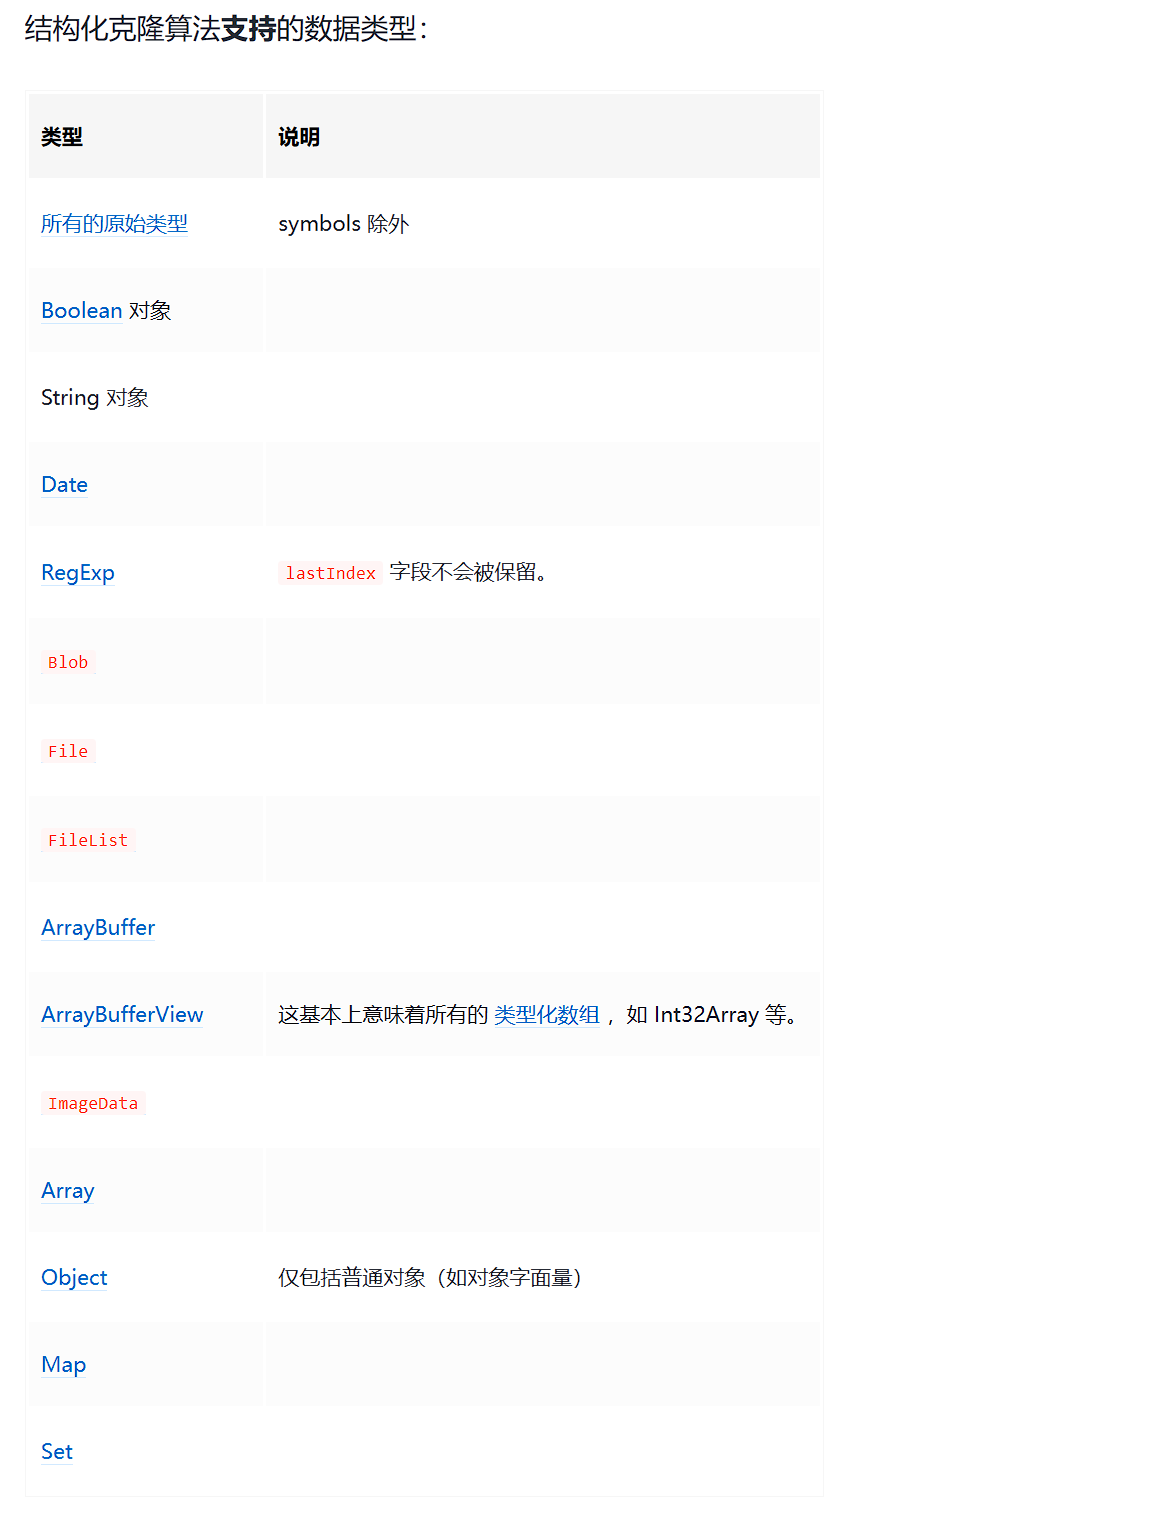The height and width of the screenshot is (1526, 1164).
Task: Follow the Object link
Action: point(74,1278)
